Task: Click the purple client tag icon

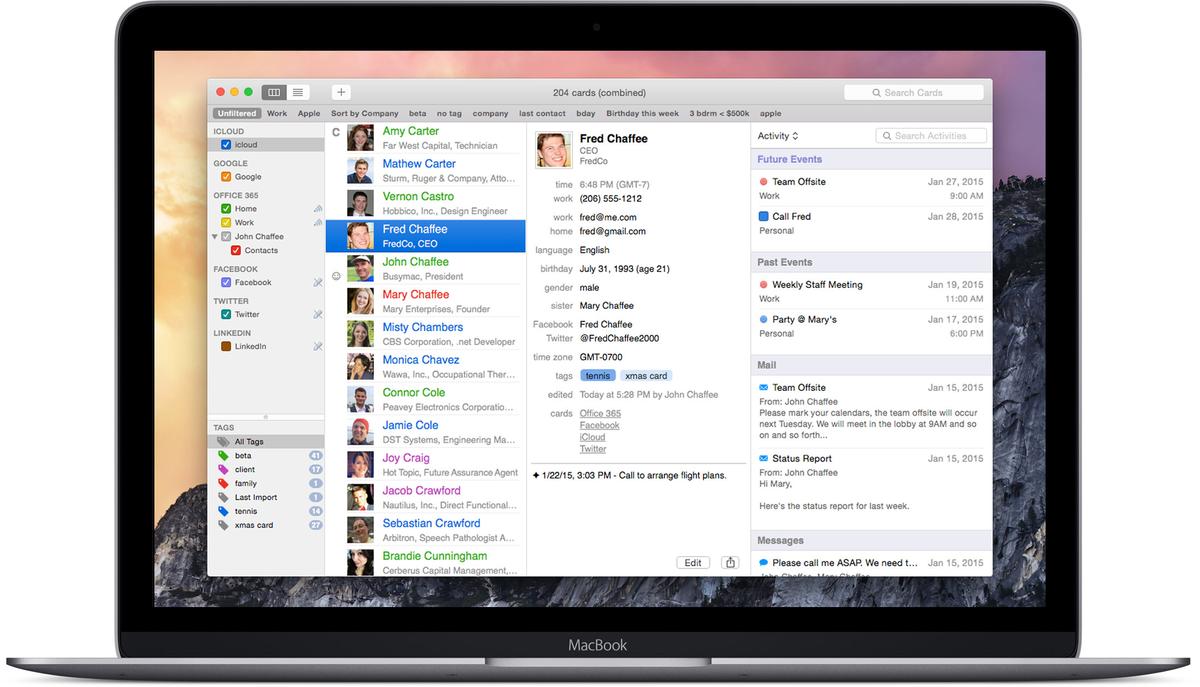Action: 223,469
